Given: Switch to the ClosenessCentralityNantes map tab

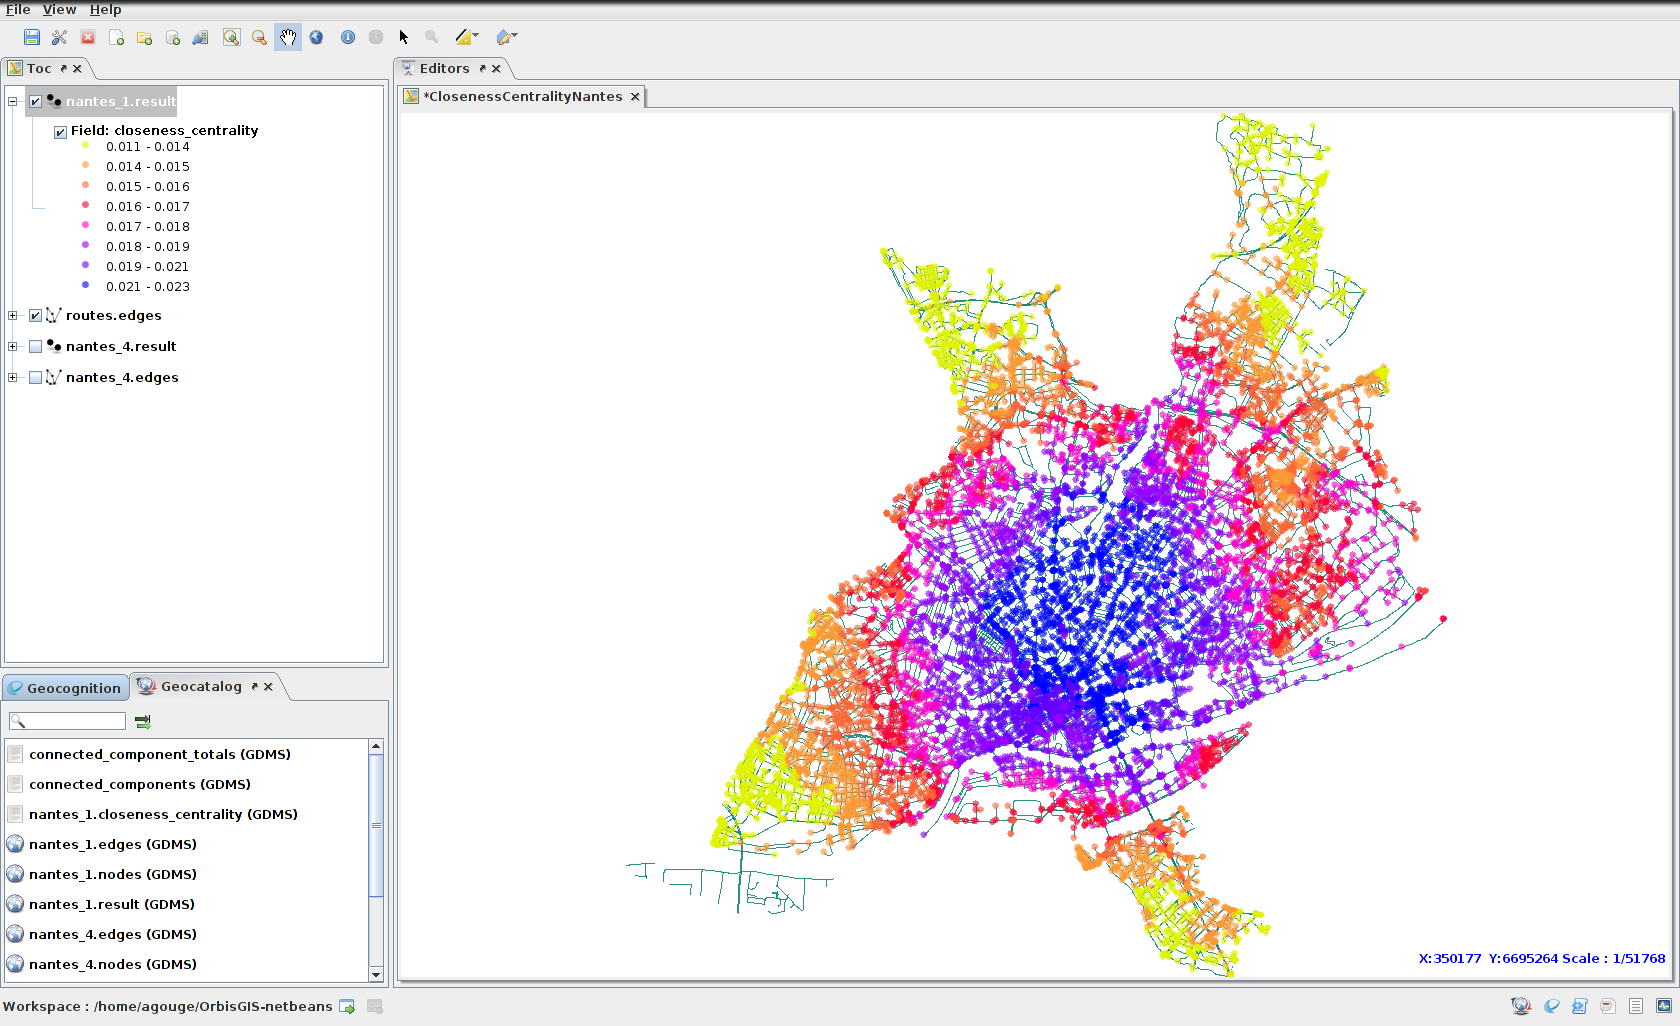Looking at the screenshot, I should tap(524, 96).
